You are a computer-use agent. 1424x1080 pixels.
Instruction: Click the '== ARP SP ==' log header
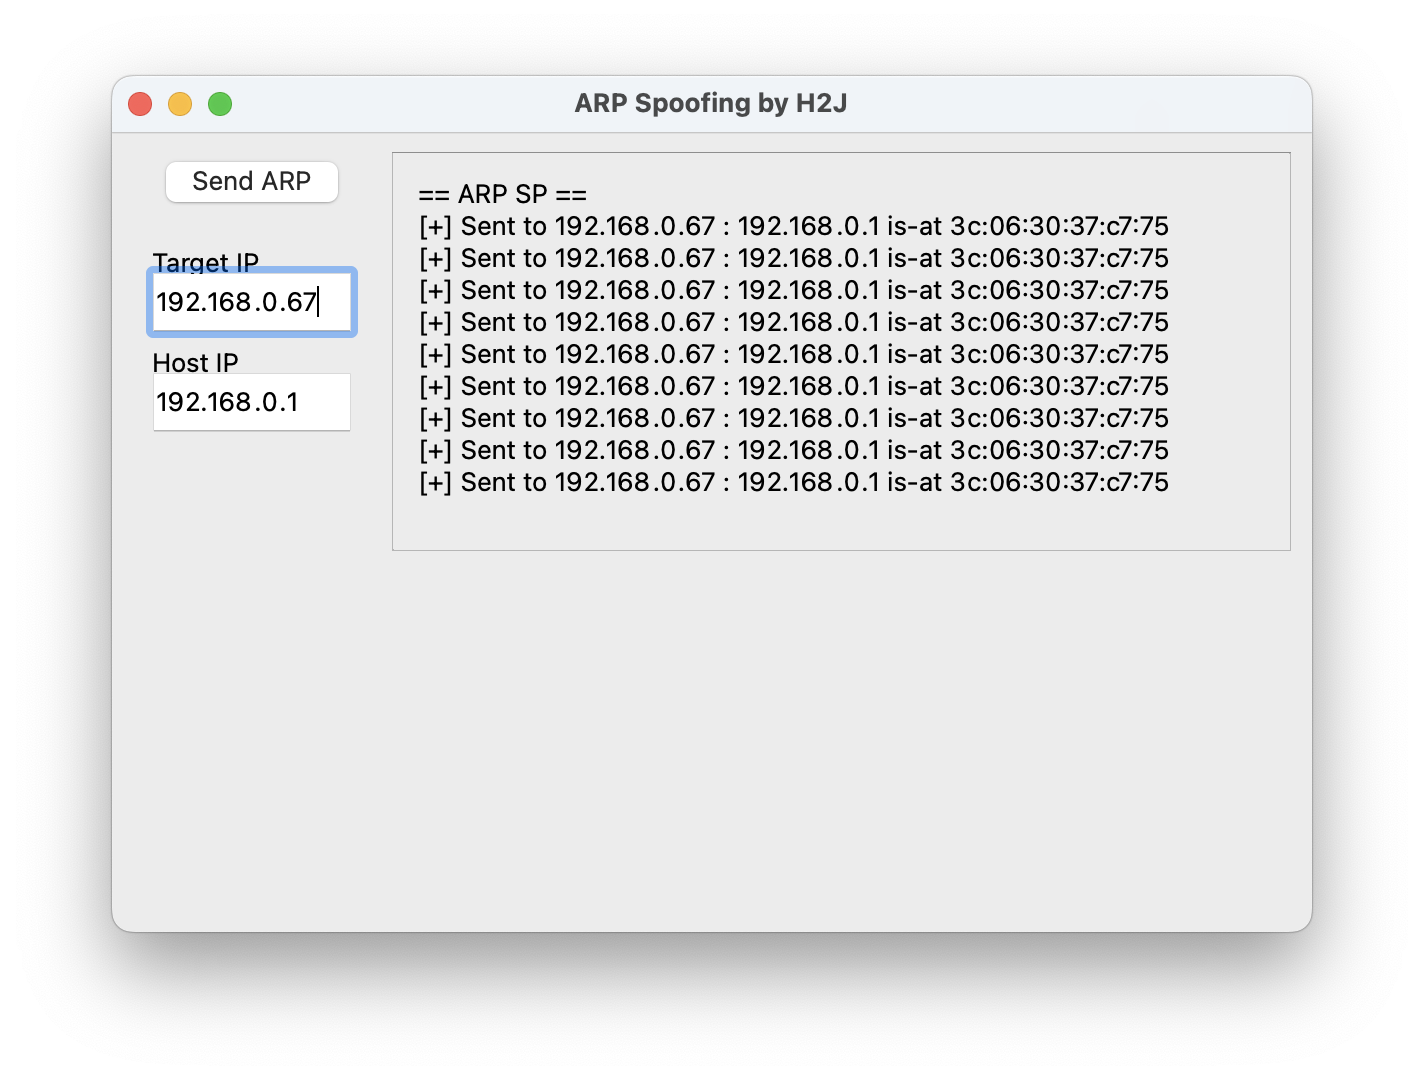[x=503, y=194]
